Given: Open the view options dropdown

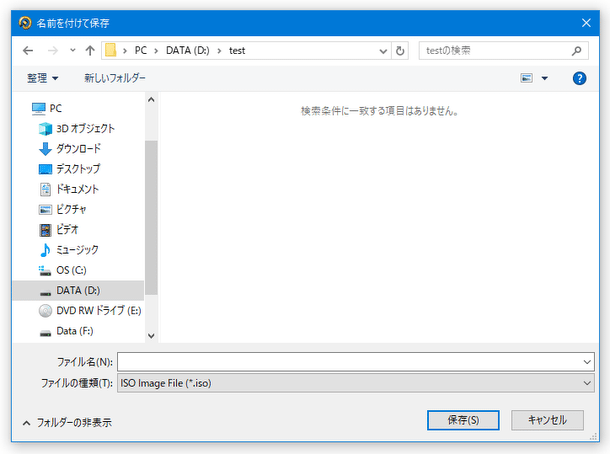Looking at the screenshot, I should click(x=545, y=78).
